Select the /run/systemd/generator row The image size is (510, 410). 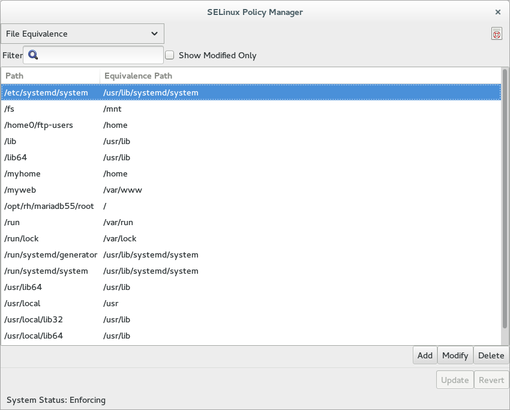[251, 255]
